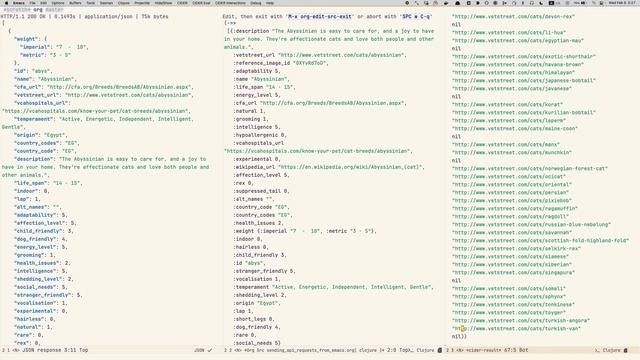The width and height of the screenshot is (640, 360).
Task: Open the Debug menu
Action: tap(256, 3)
